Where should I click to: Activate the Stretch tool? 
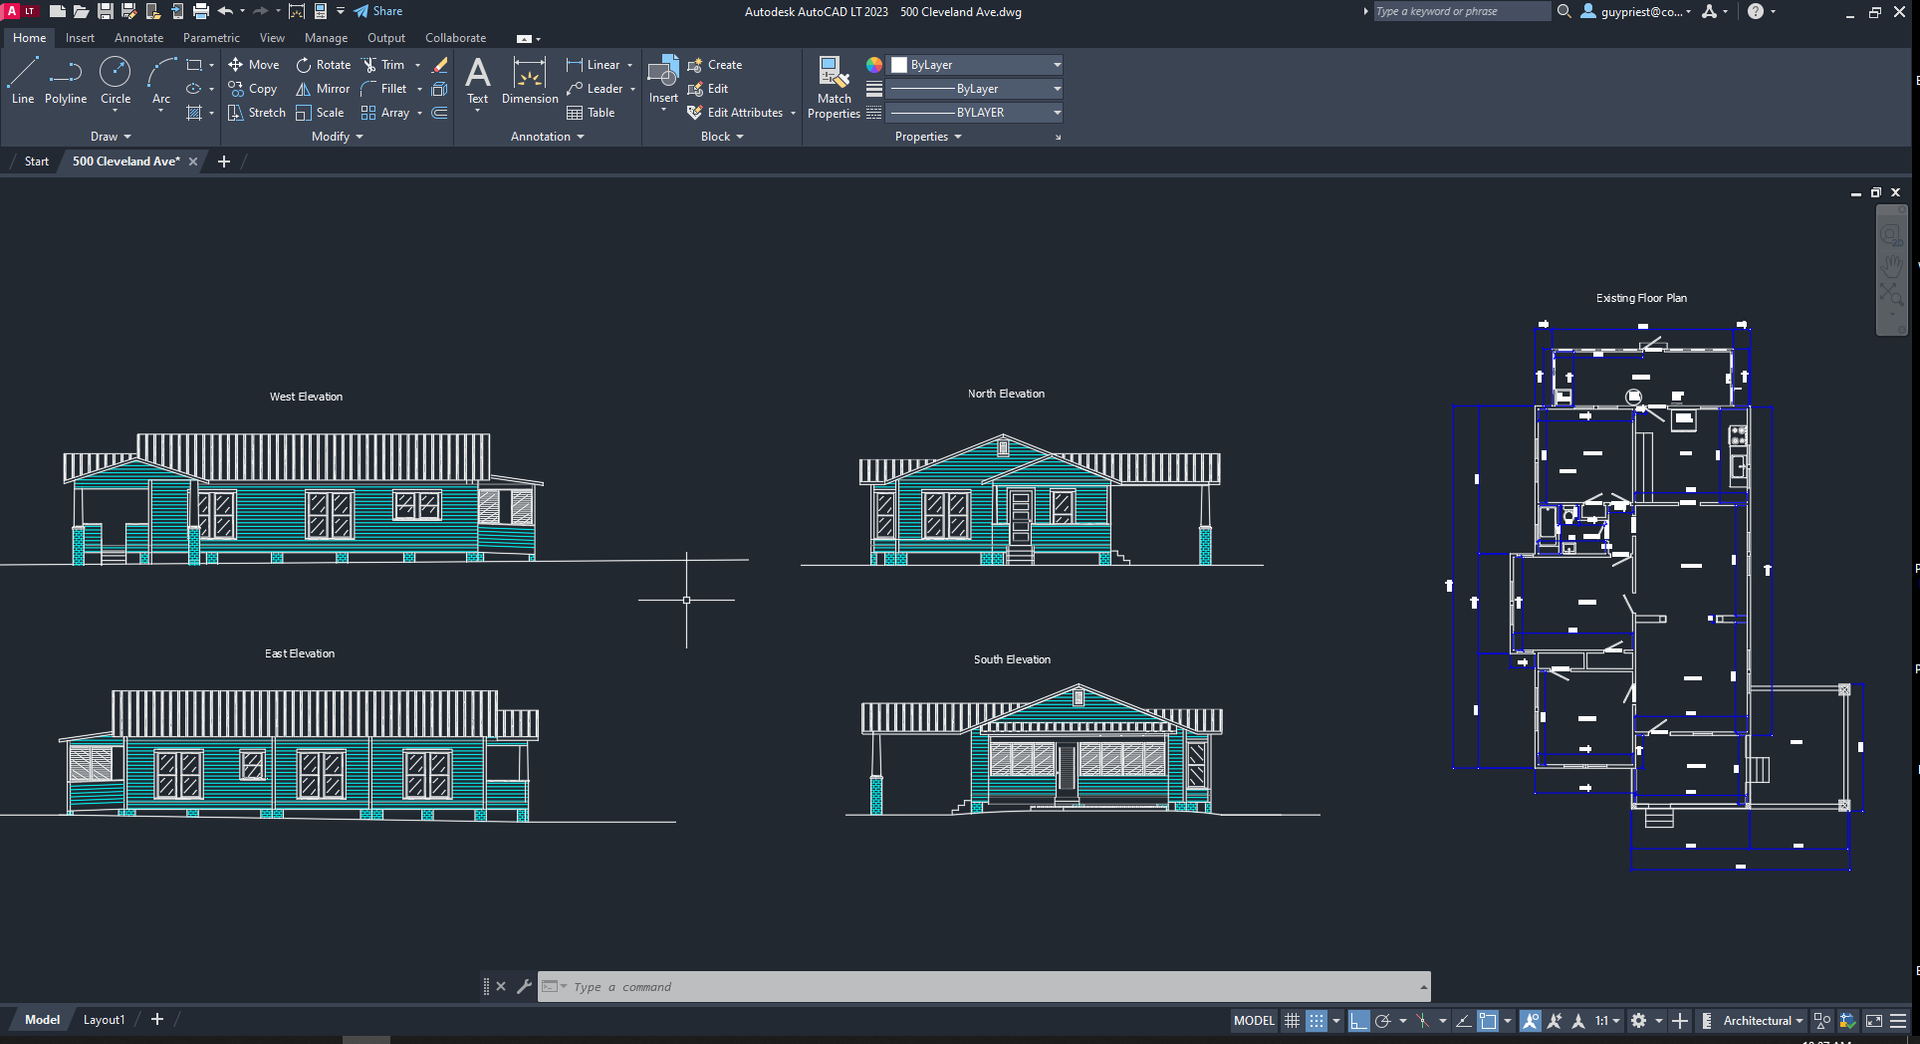[x=256, y=113]
